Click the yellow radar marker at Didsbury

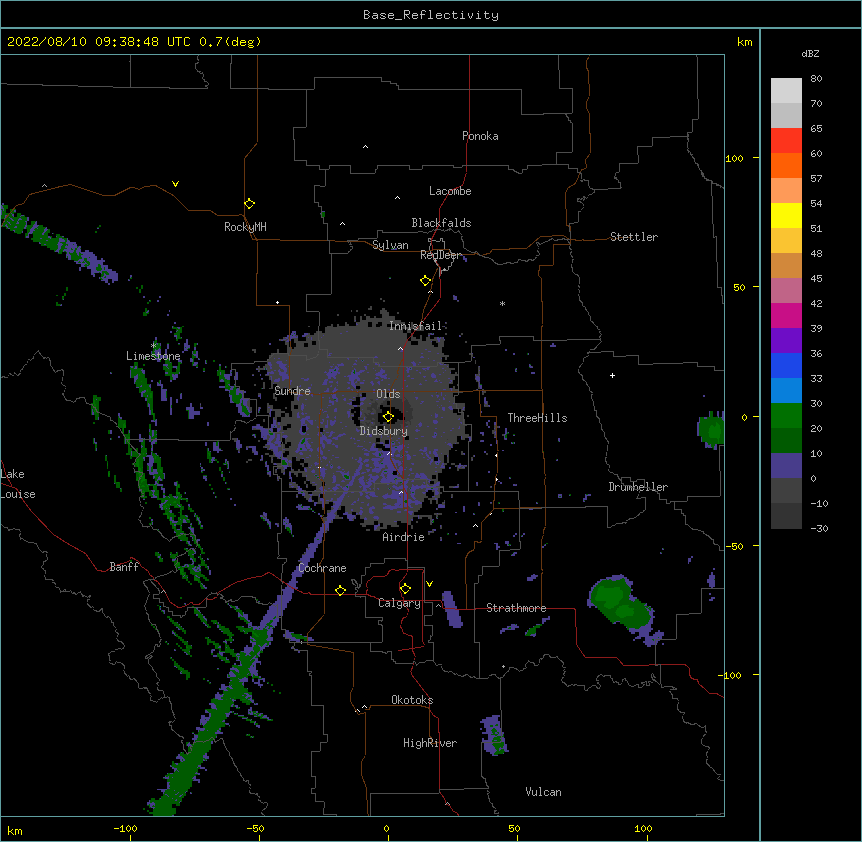tap(388, 417)
